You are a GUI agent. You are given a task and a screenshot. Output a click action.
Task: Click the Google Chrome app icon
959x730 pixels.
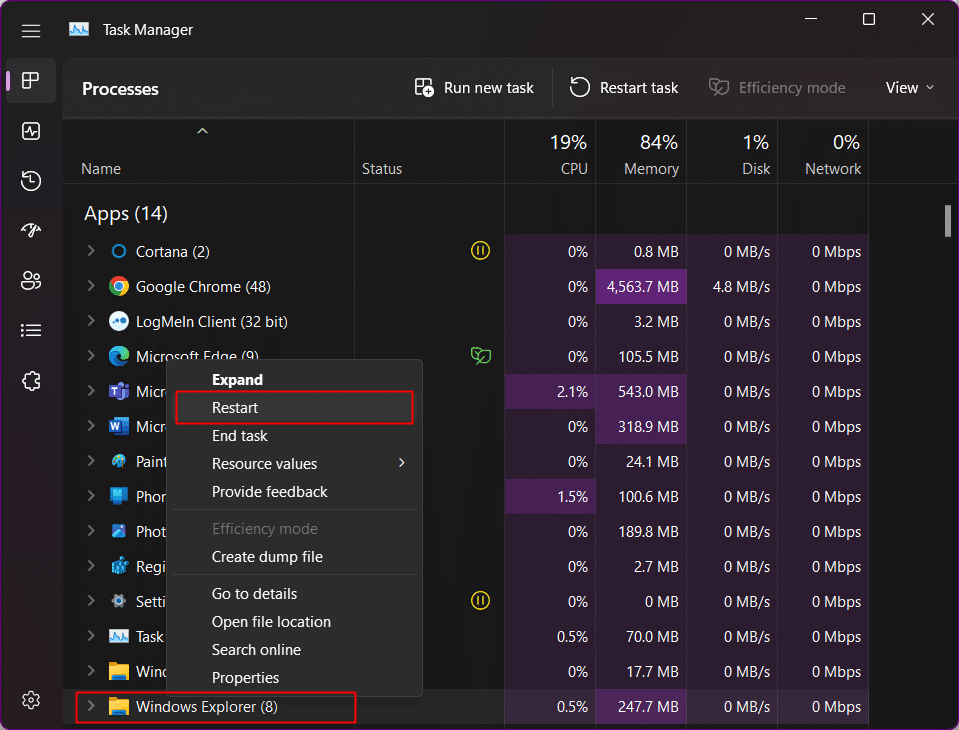coord(119,286)
